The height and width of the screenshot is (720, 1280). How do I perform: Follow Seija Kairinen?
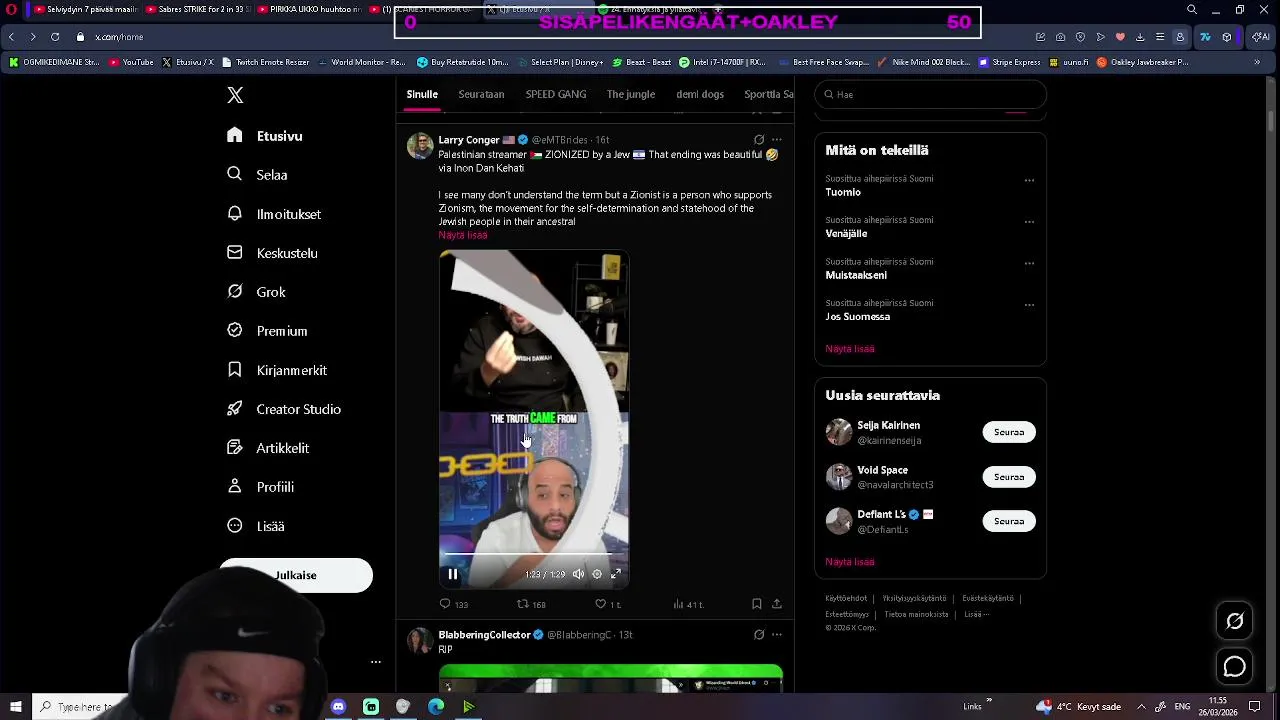(1009, 432)
